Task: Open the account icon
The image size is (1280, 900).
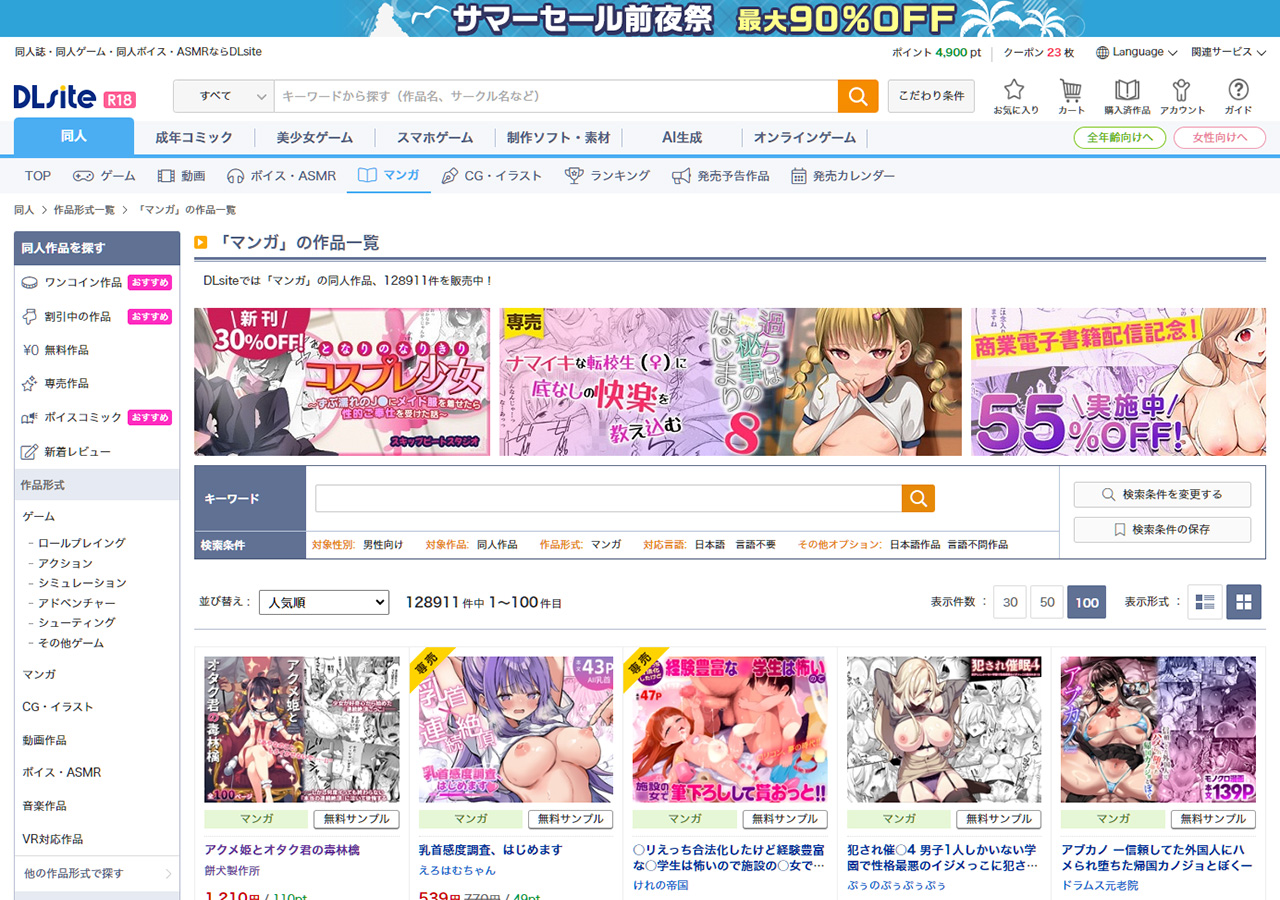Action: tap(1182, 96)
